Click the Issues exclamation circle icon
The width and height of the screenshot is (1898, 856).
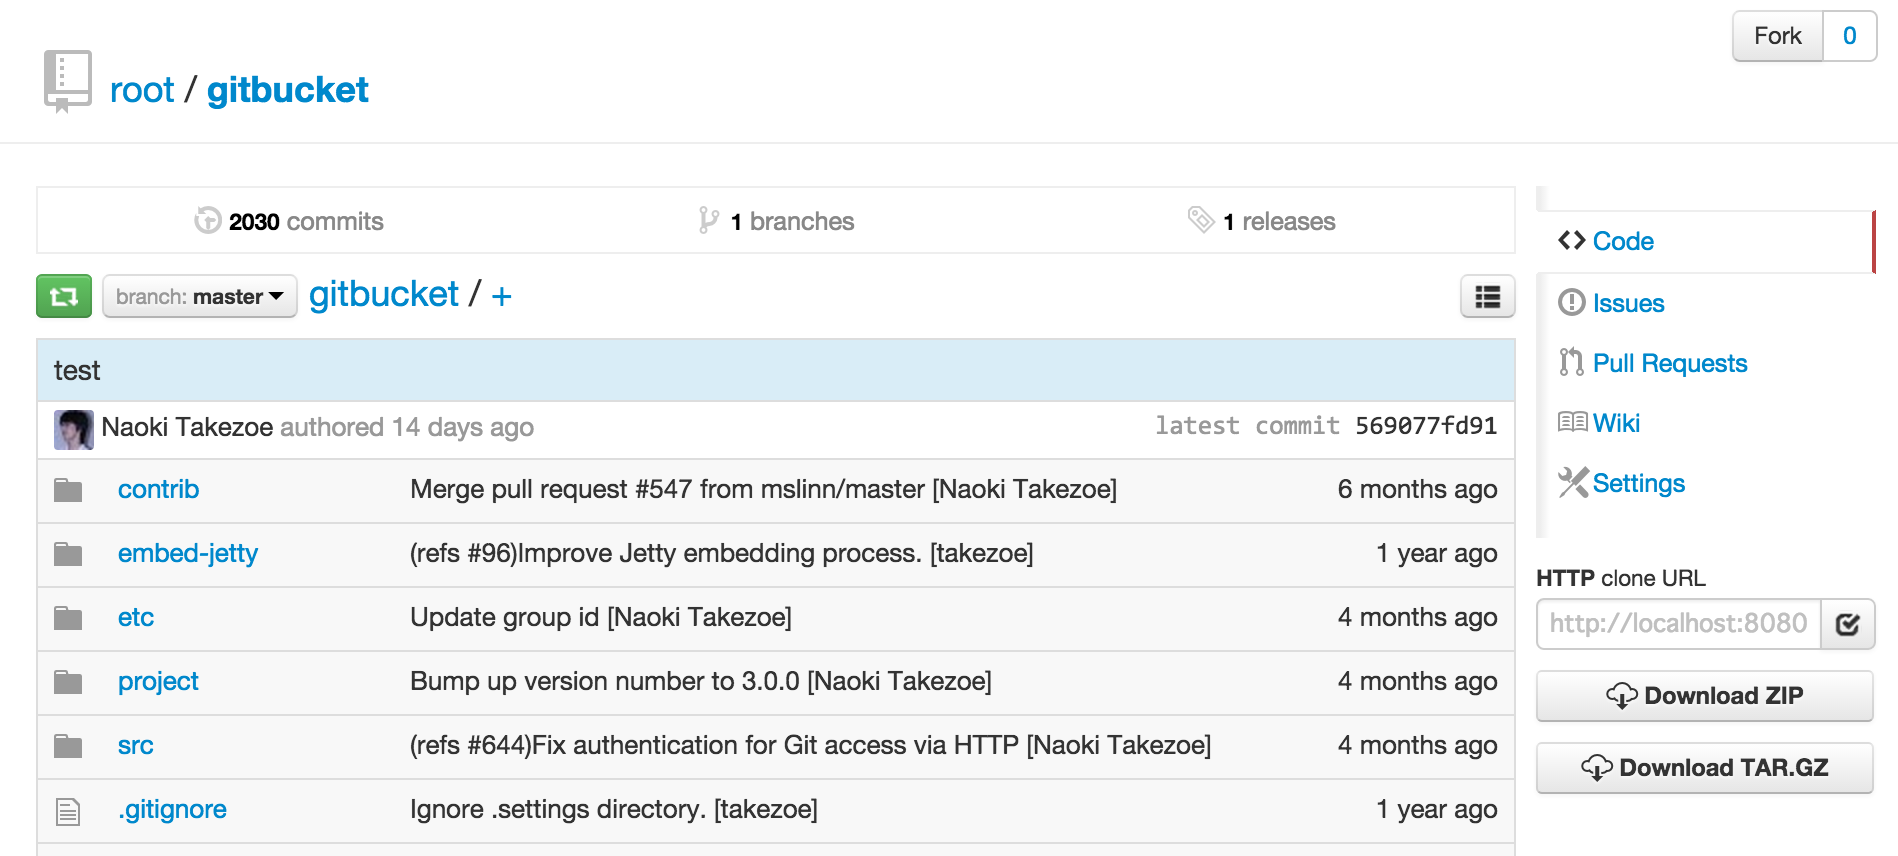1571,302
